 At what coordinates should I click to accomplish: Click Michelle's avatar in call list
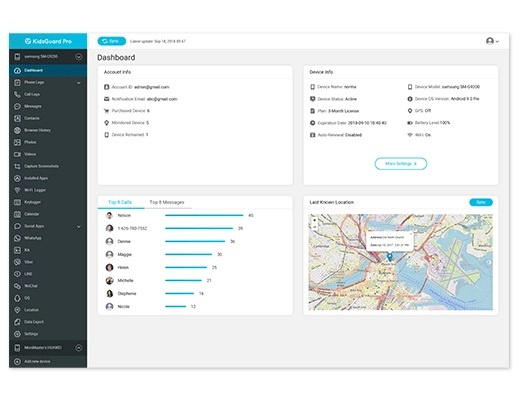coord(109,281)
